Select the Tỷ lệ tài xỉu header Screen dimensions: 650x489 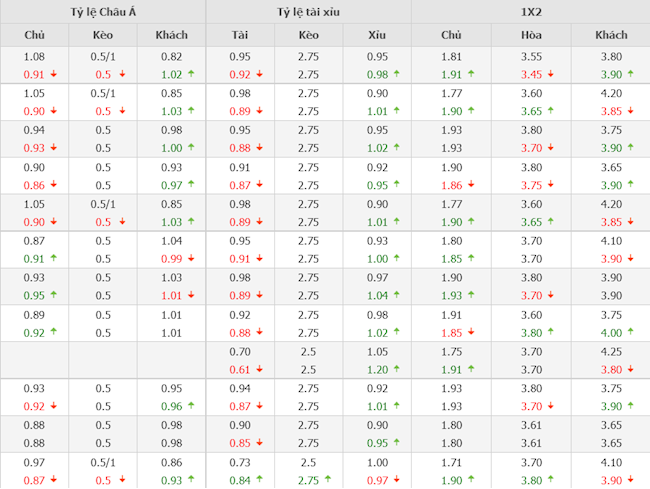[x=308, y=12]
